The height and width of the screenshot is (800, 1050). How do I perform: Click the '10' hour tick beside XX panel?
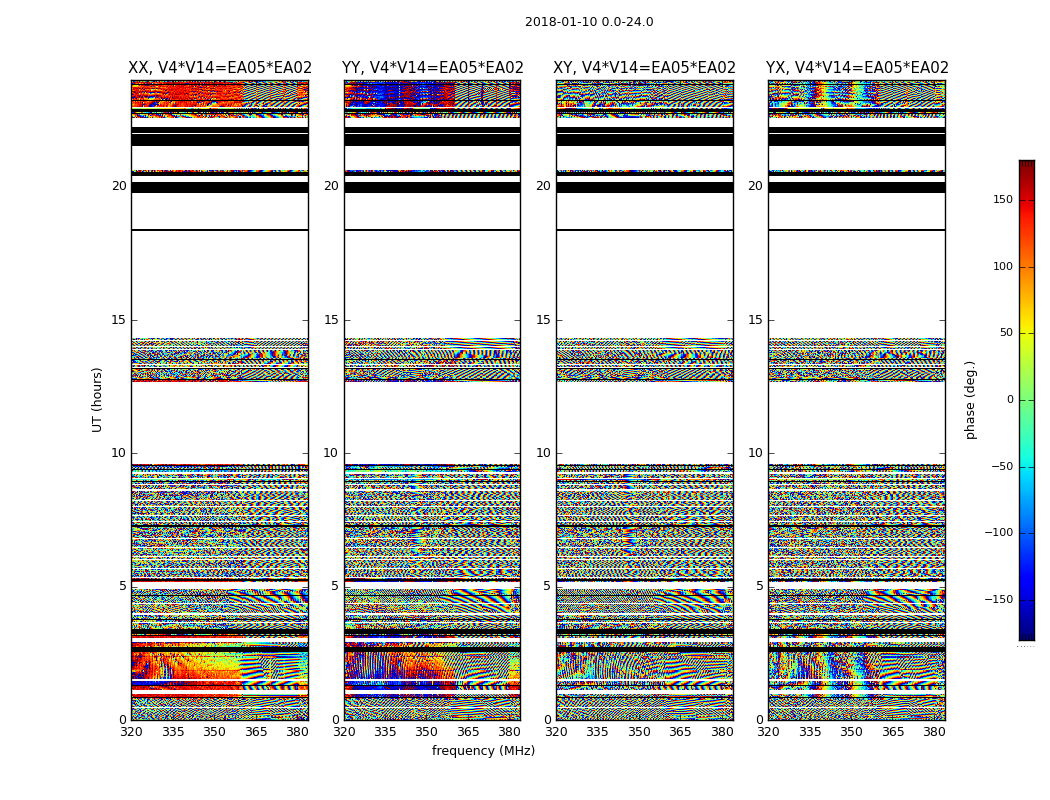pyautogui.click(x=119, y=453)
